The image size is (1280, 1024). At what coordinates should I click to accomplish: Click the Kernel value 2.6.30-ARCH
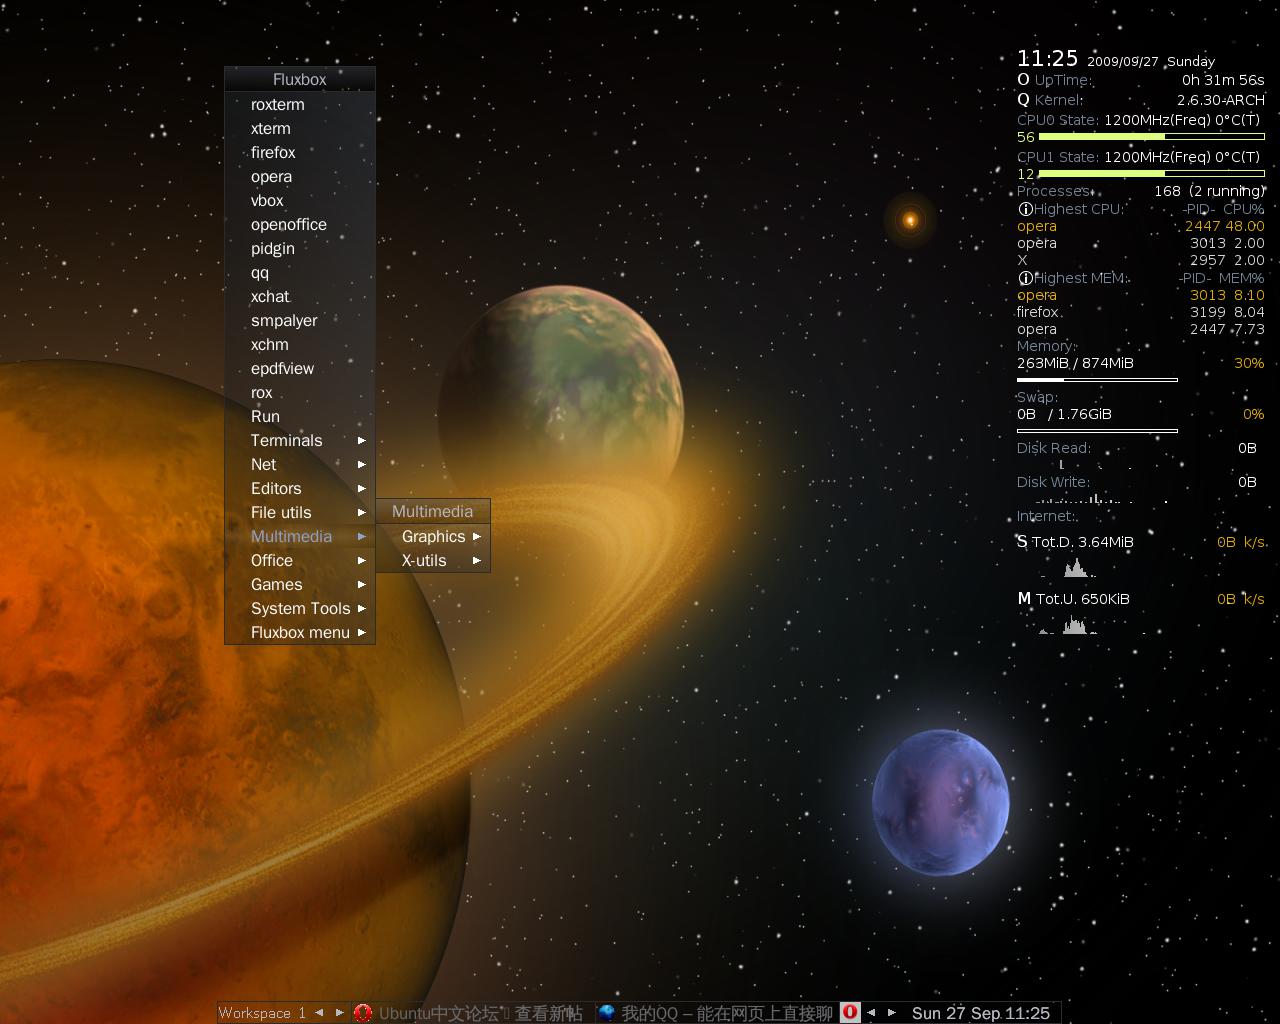click(x=1221, y=100)
